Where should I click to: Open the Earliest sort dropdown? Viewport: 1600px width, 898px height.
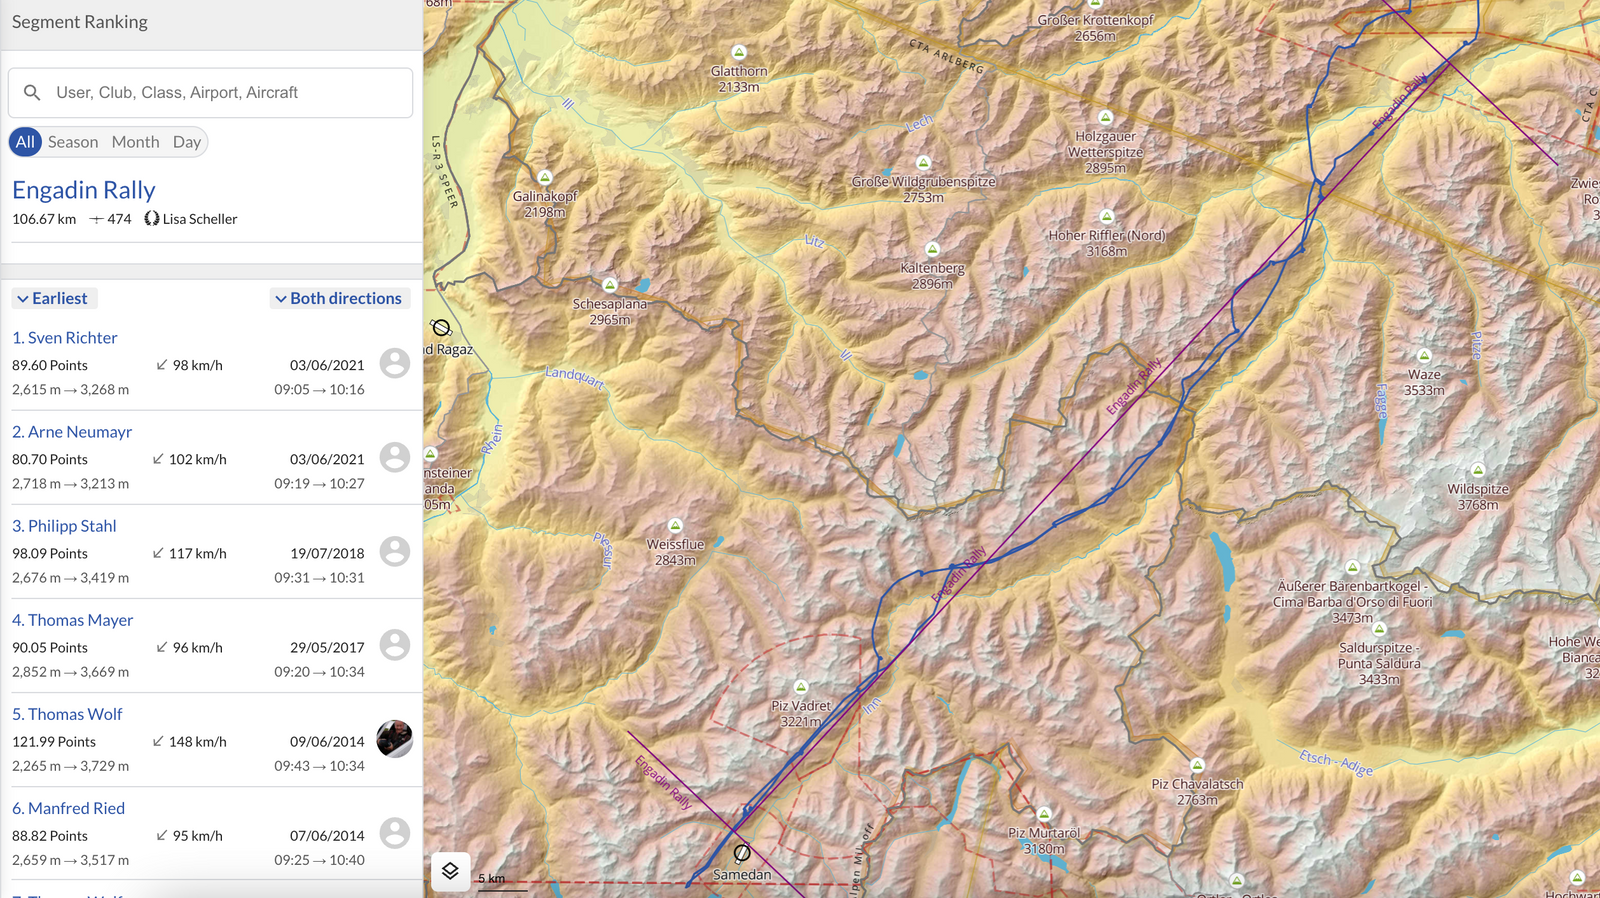[x=53, y=298]
